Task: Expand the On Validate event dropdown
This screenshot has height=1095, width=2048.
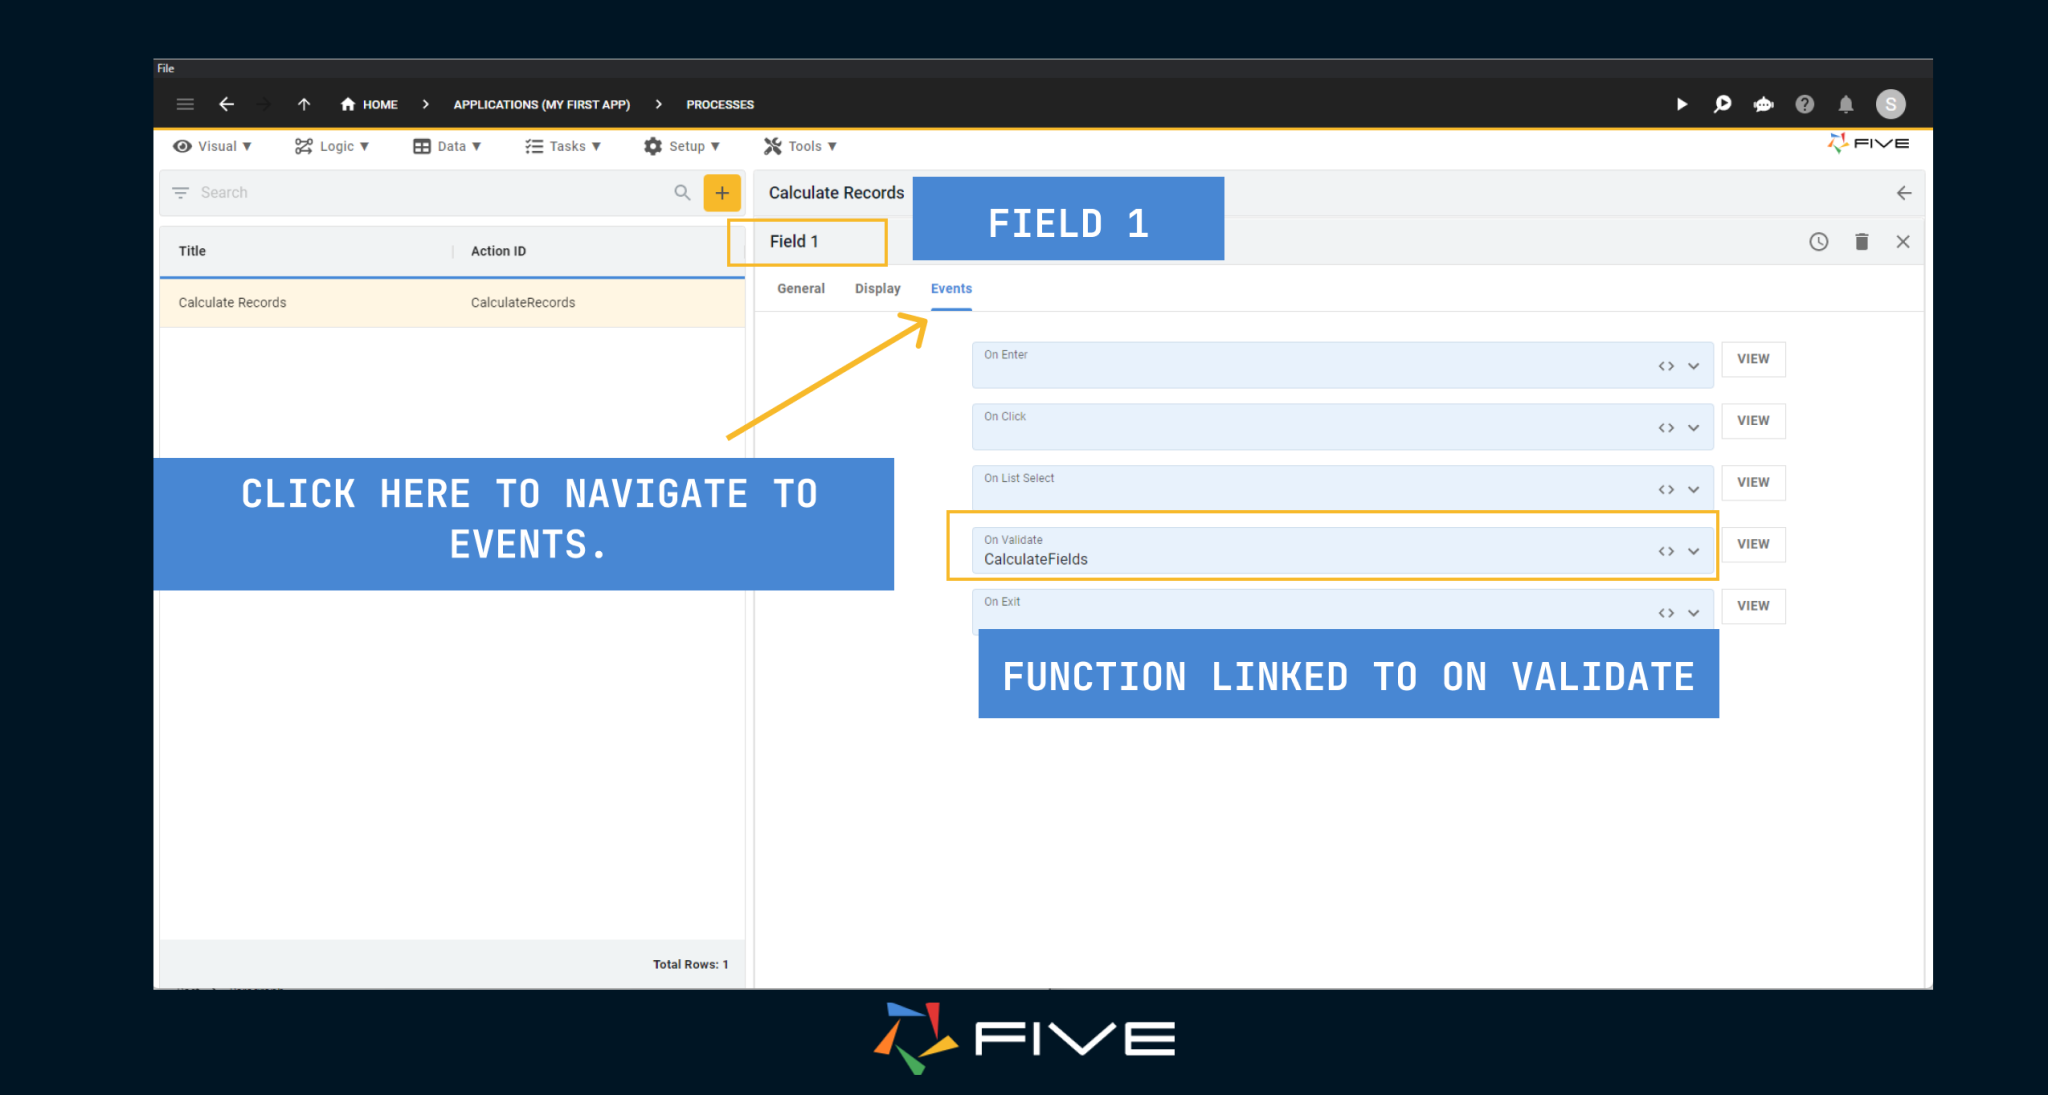Action: click(x=1694, y=550)
